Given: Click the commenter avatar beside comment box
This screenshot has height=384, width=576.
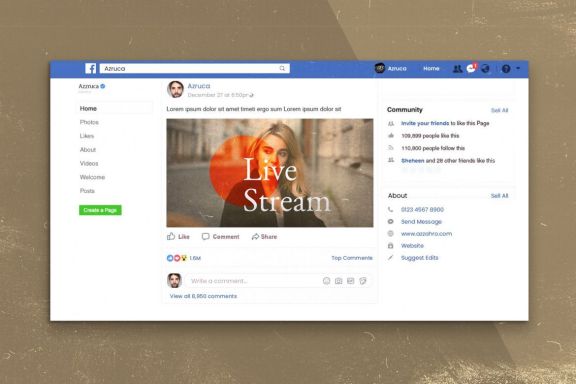Looking at the screenshot, I should (174, 281).
